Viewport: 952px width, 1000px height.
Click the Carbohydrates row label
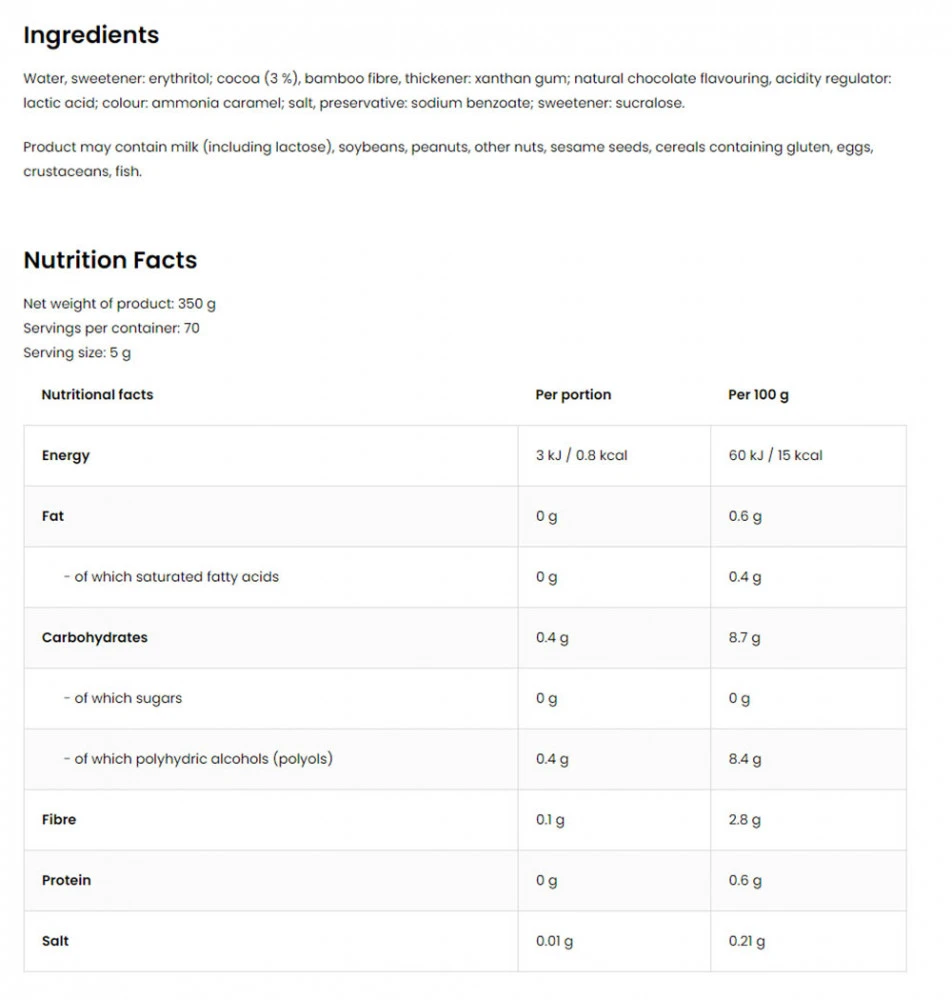coord(94,638)
